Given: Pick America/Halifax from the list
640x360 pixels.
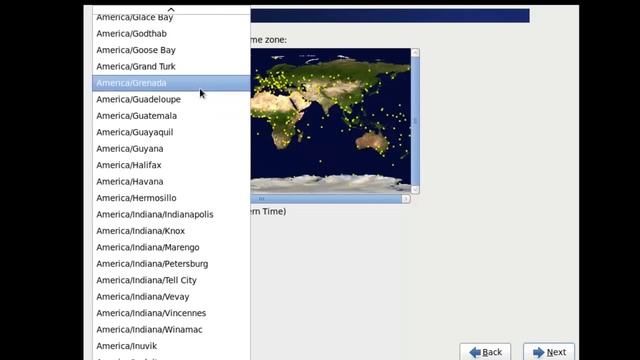Looking at the screenshot, I should point(171,165).
